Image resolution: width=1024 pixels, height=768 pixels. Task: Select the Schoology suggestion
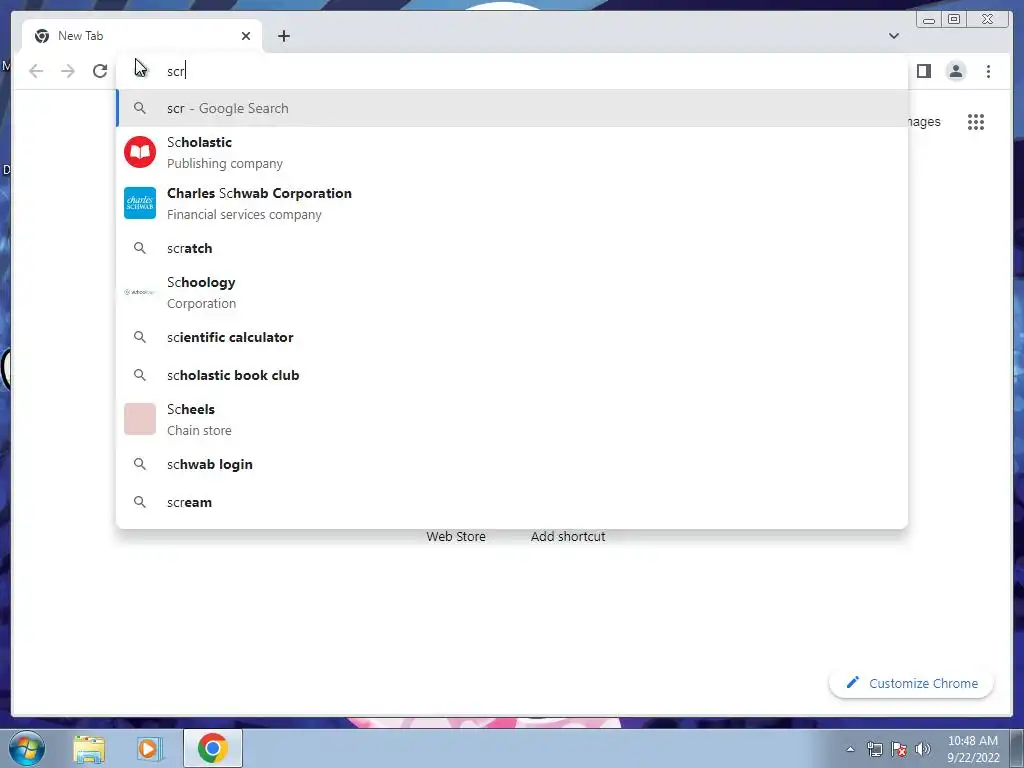coord(512,292)
